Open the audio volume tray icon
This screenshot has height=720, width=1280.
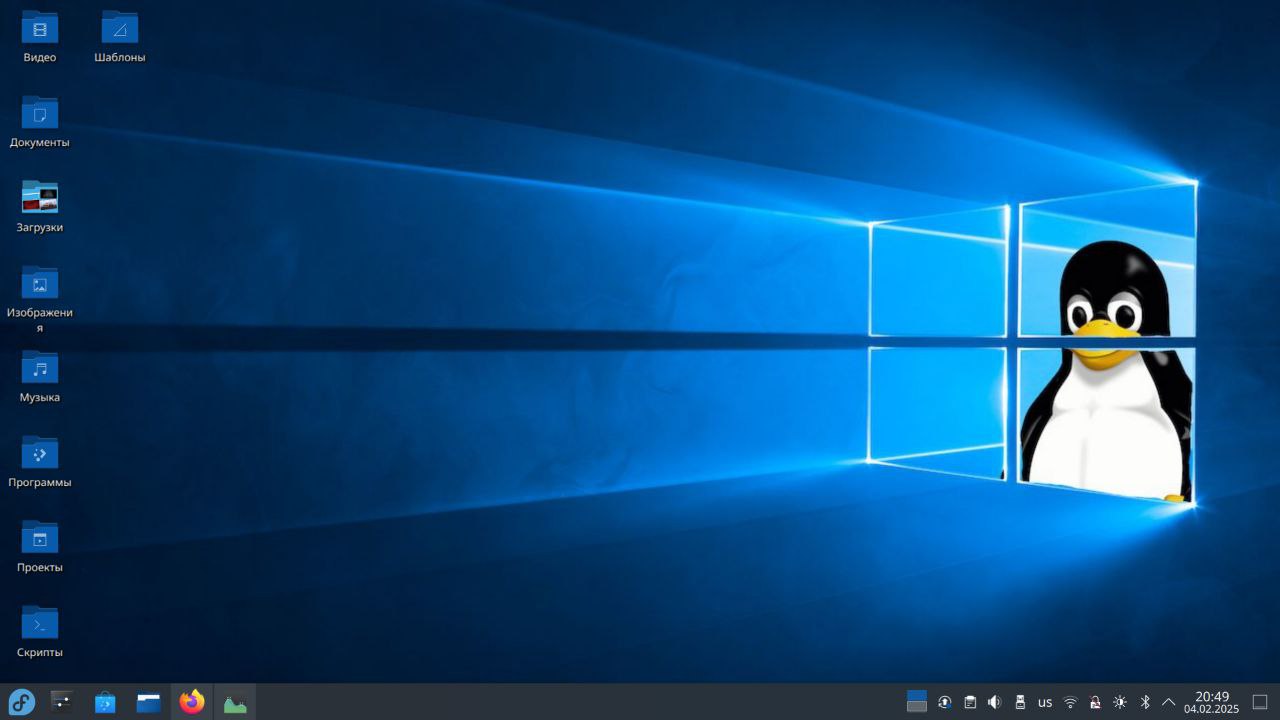[x=995, y=702]
